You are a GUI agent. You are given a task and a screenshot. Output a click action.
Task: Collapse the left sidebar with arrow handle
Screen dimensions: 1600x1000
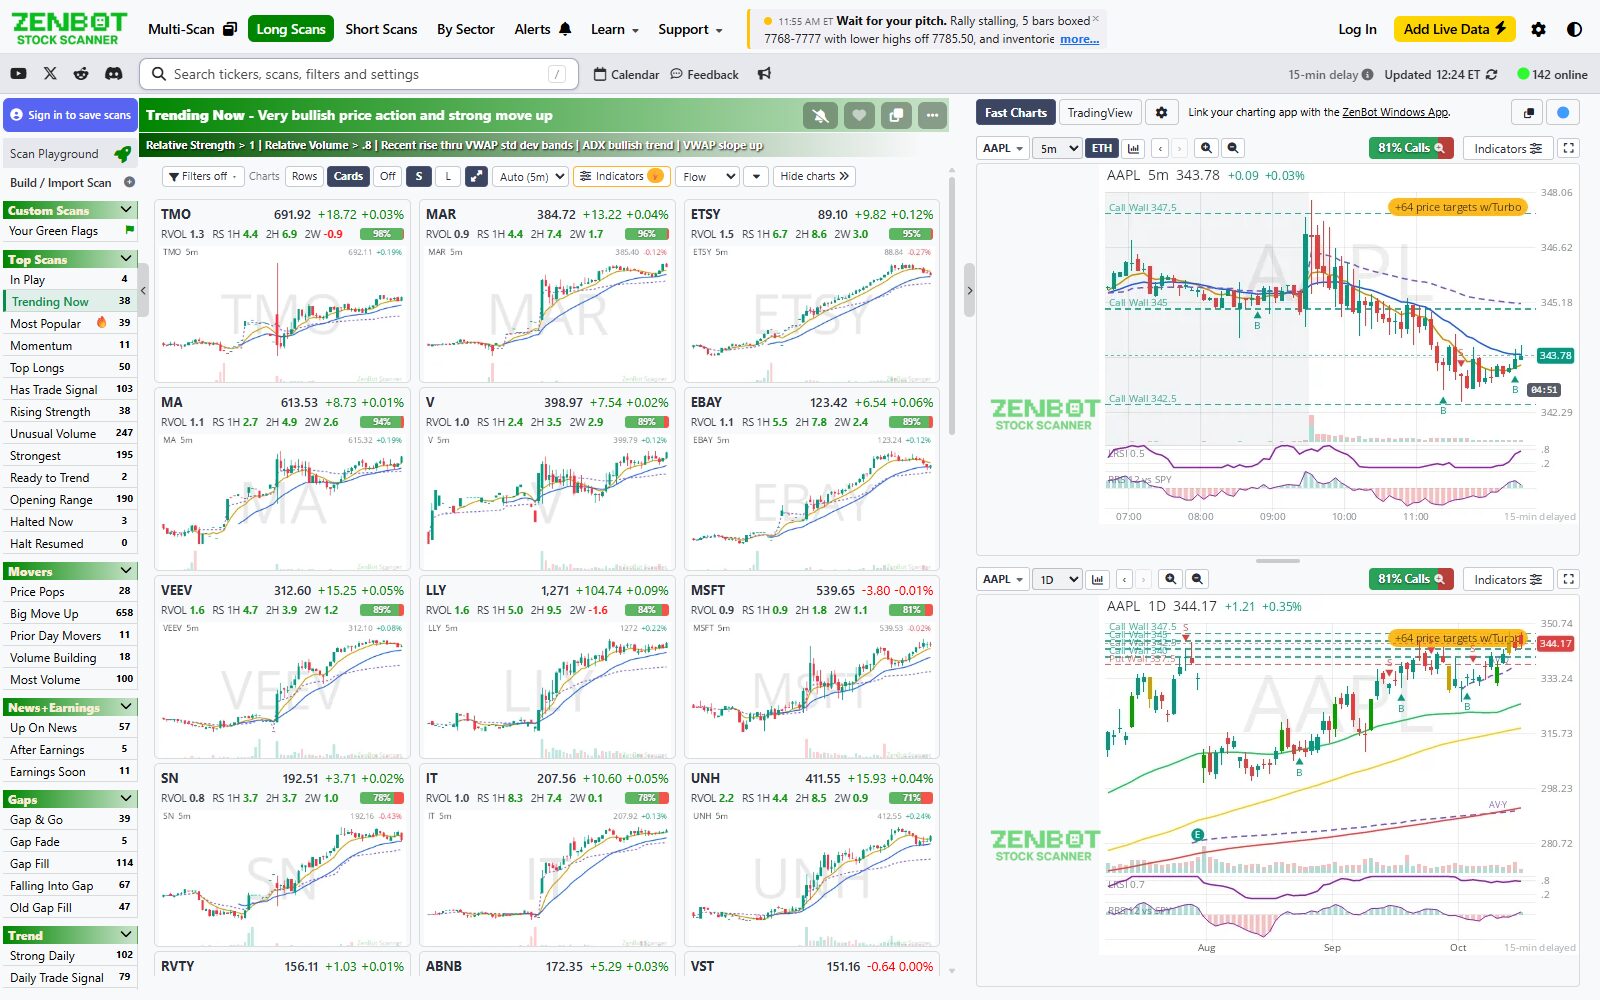coord(143,291)
